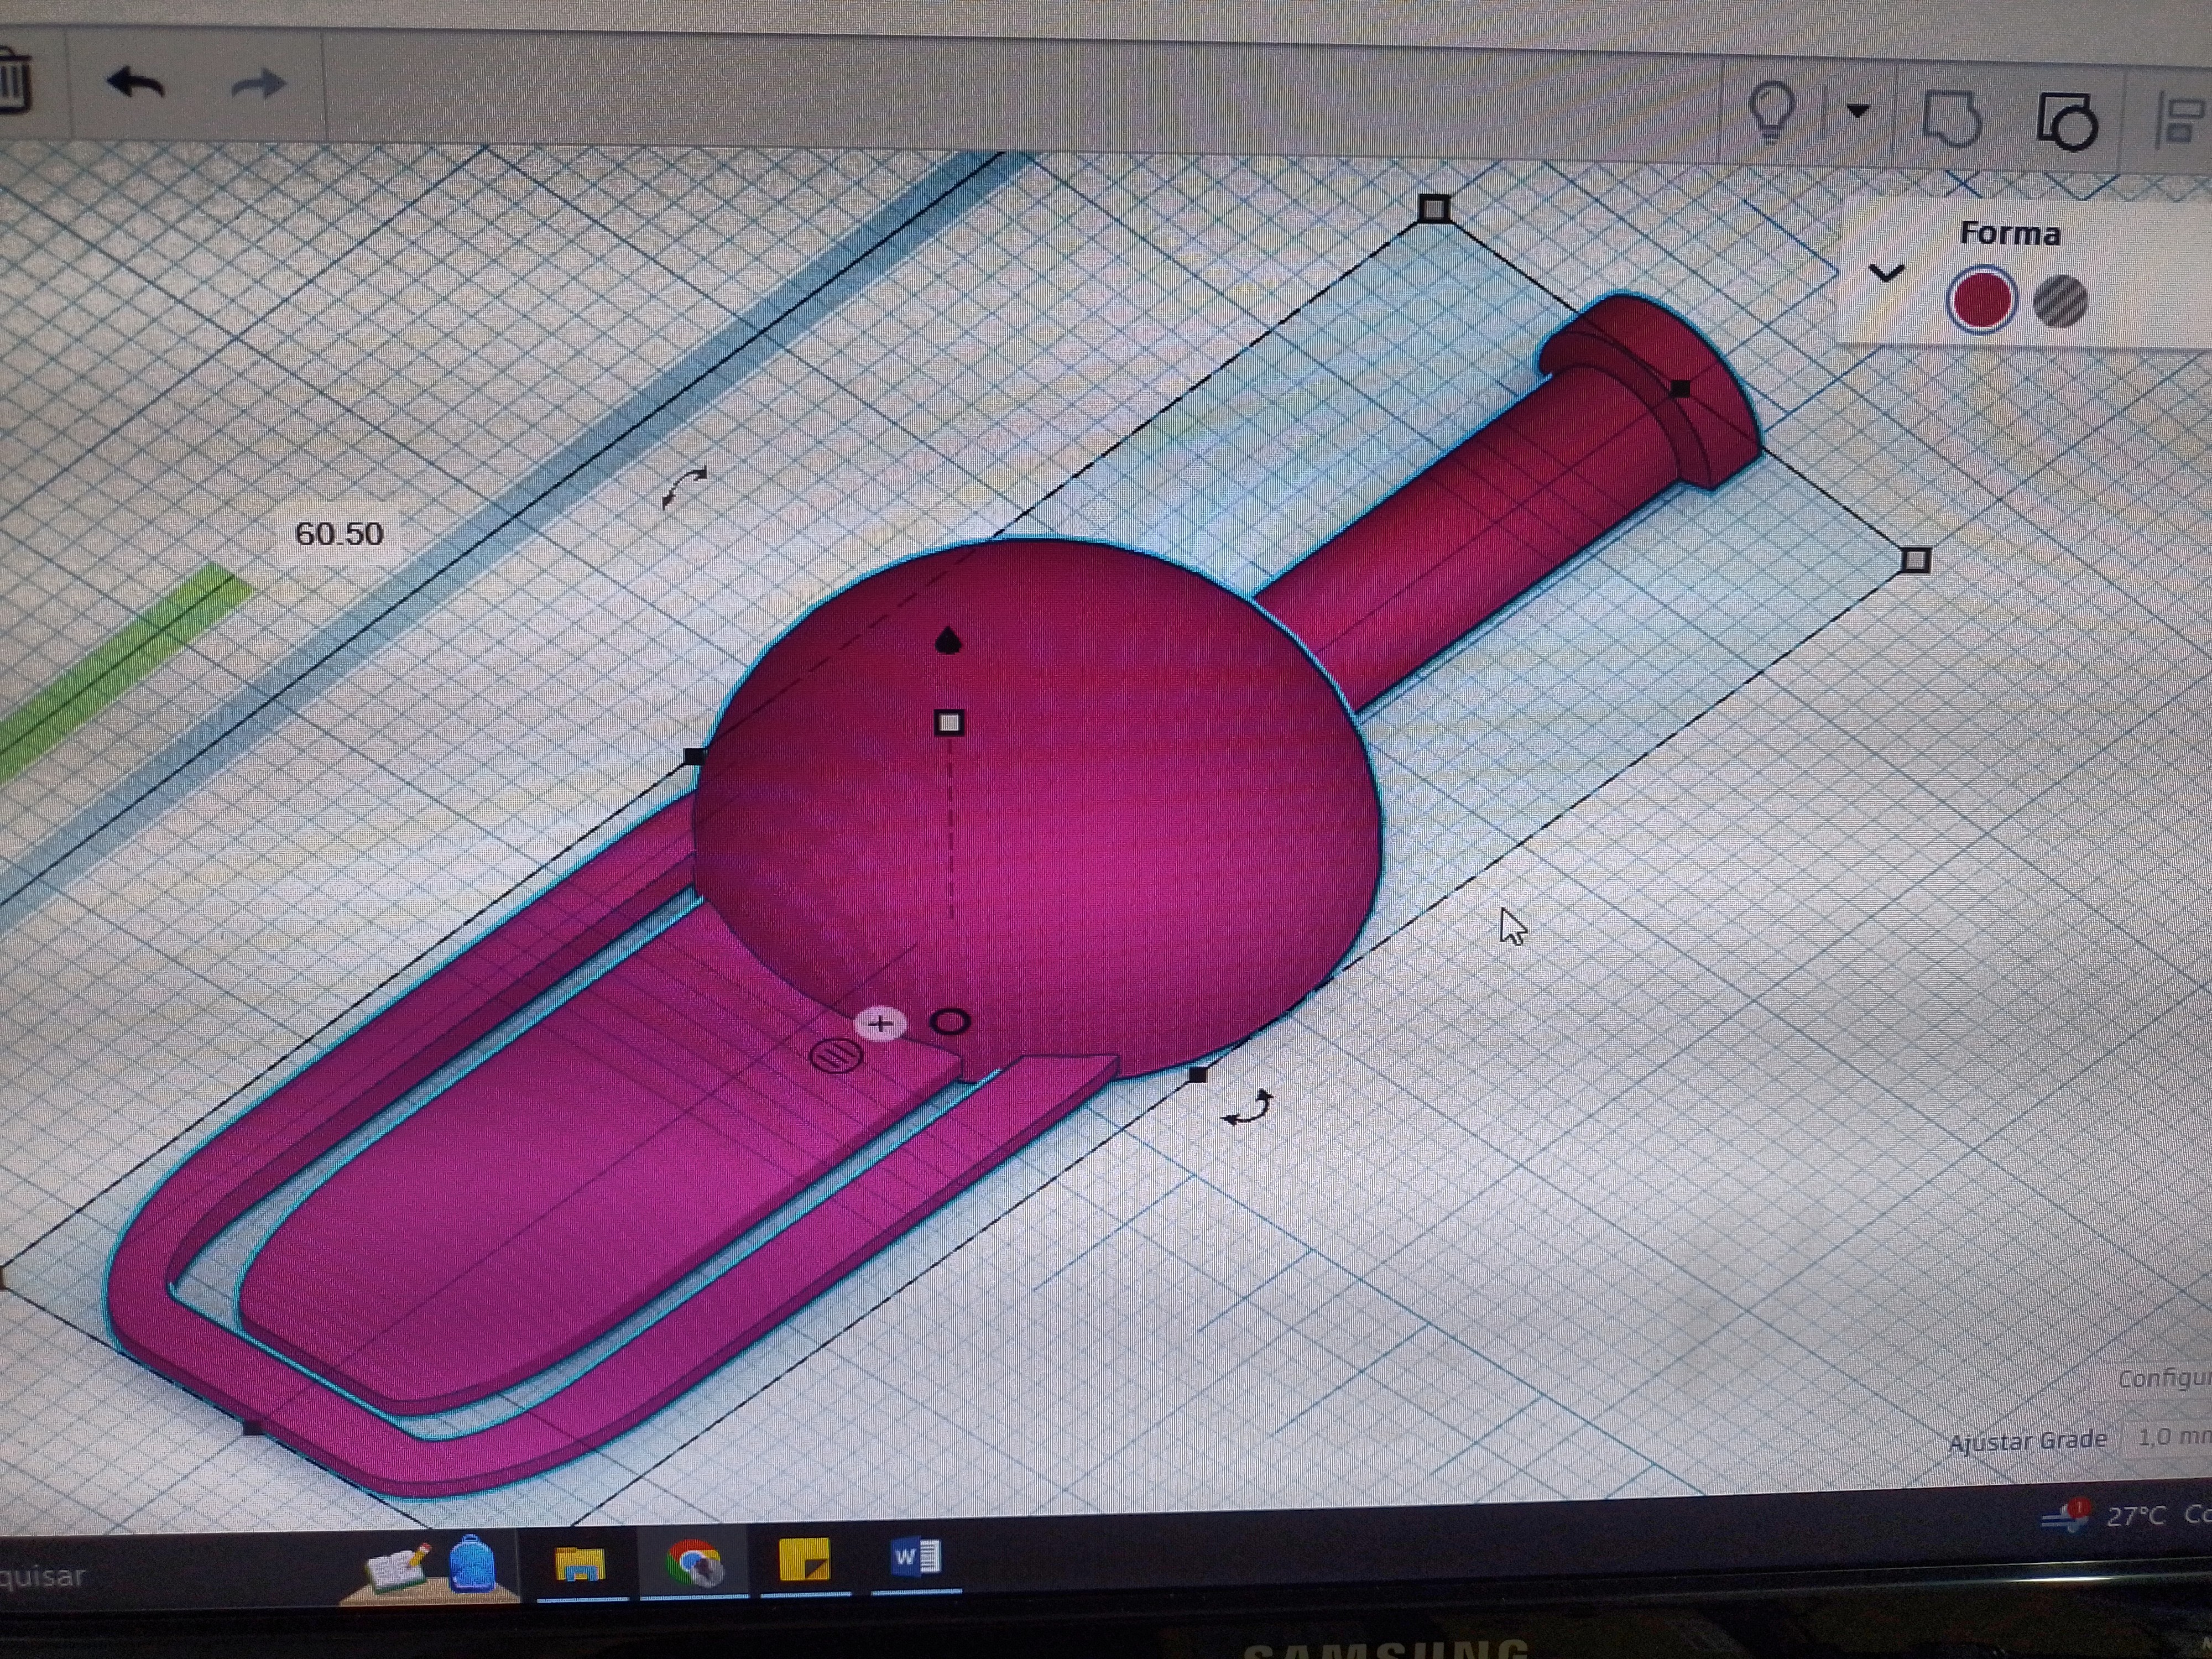Select the solid red color swatch

pyautogui.click(x=1980, y=300)
